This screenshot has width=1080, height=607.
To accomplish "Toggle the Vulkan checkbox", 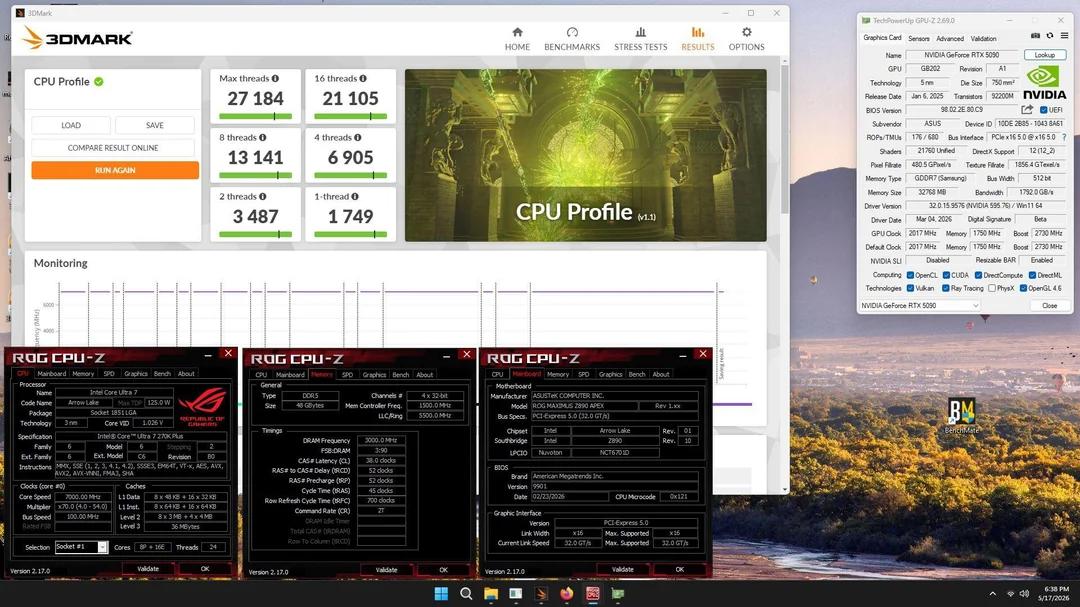I will pyautogui.click(x=911, y=288).
